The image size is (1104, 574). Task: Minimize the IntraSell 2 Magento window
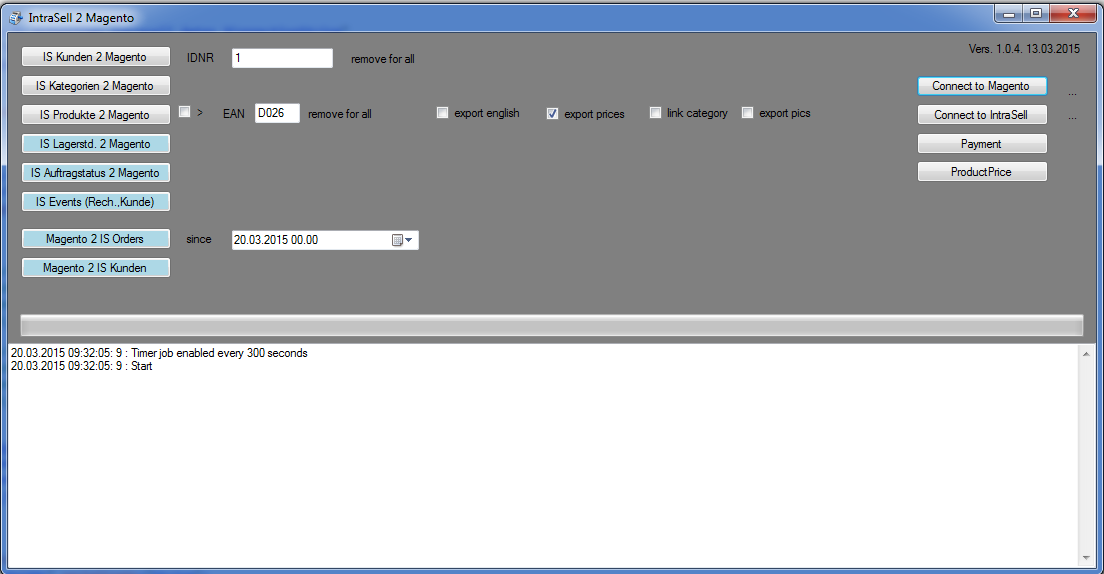tap(1008, 13)
